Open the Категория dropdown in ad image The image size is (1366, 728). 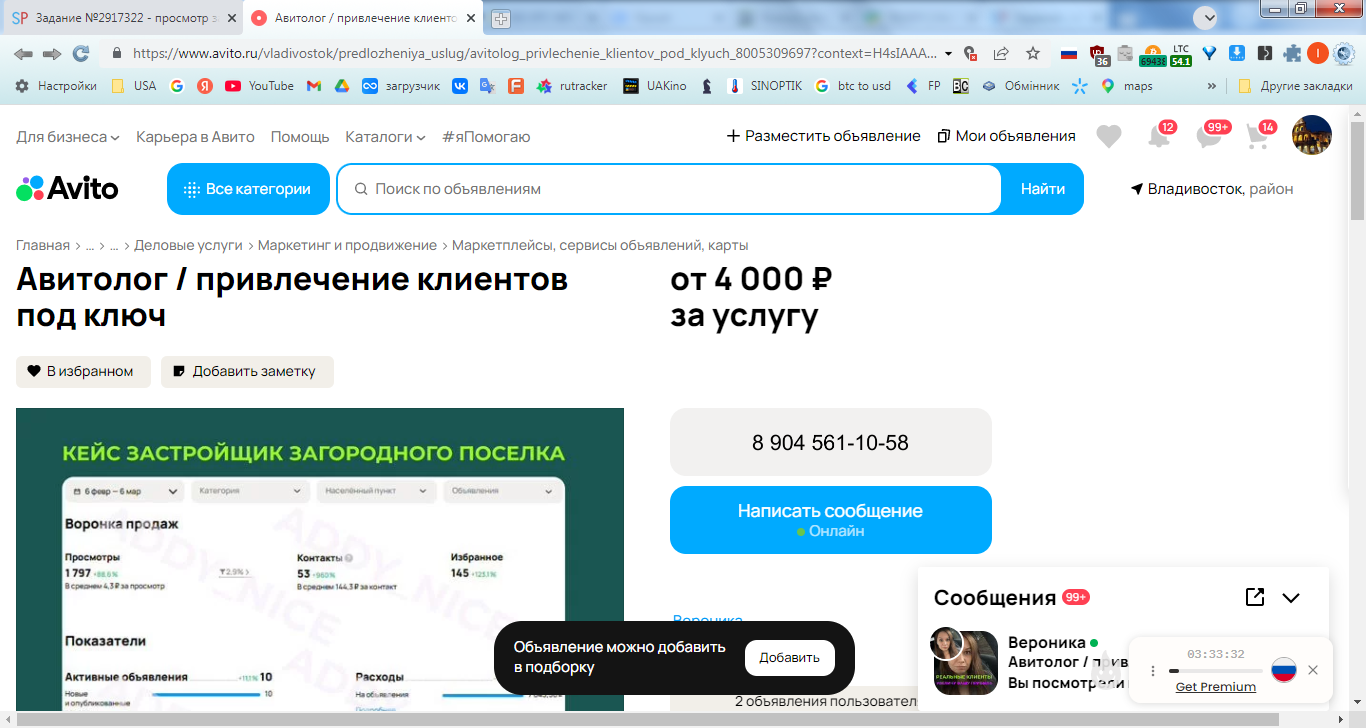coord(250,491)
